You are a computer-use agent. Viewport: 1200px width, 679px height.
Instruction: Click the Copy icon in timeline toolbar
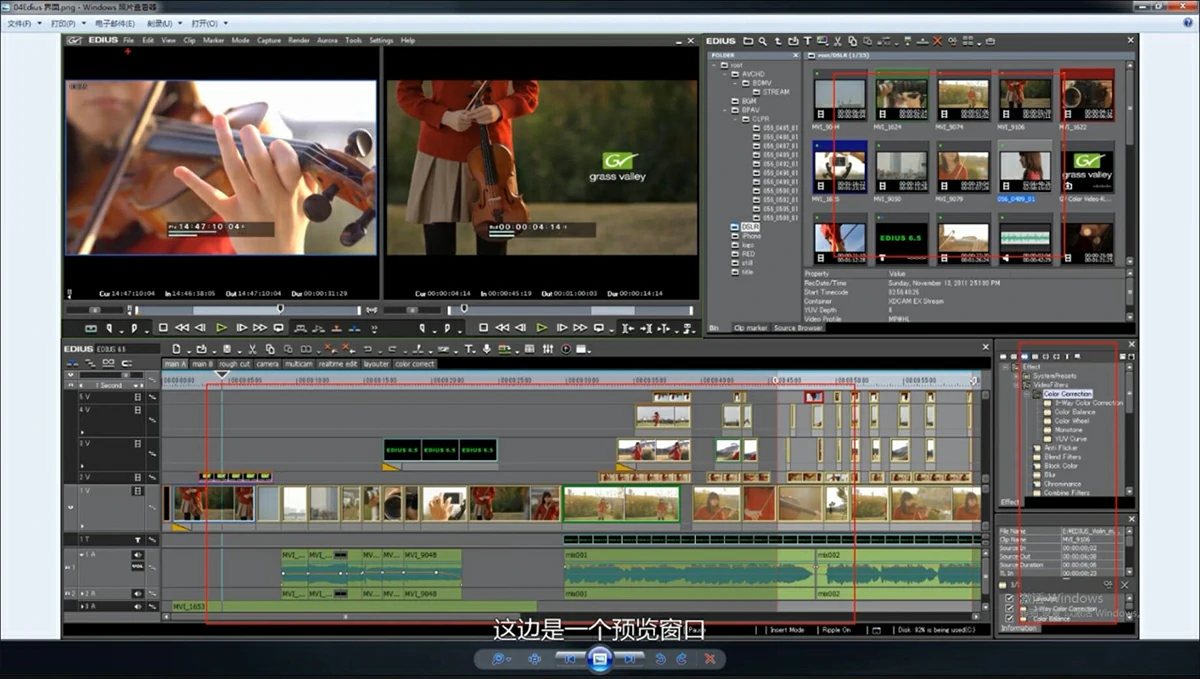click(x=270, y=349)
